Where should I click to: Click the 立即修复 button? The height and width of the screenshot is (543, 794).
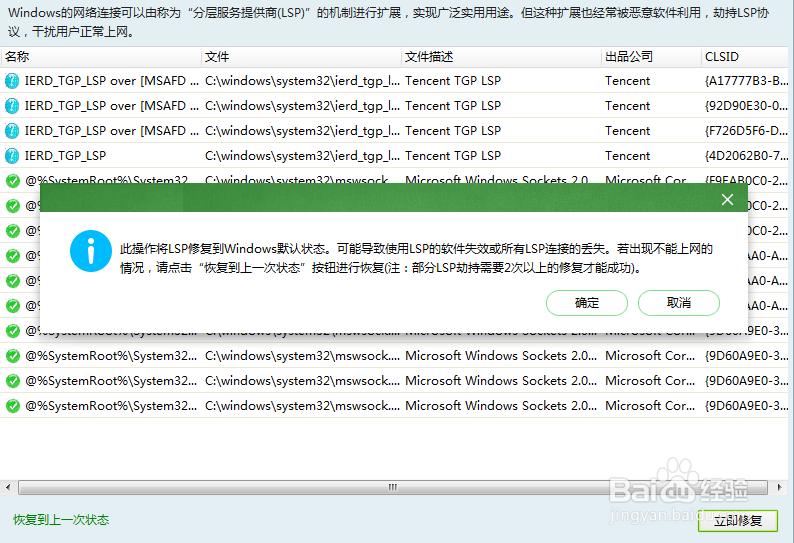[x=738, y=521]
